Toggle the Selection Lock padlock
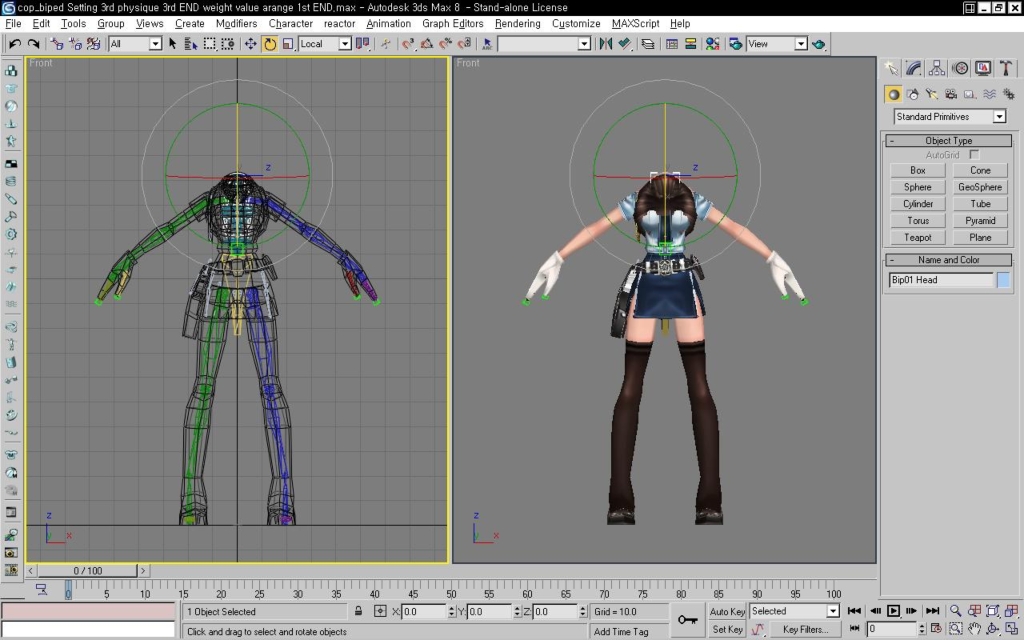Viewport: 1024px width, 640px height. pos(359,611)
